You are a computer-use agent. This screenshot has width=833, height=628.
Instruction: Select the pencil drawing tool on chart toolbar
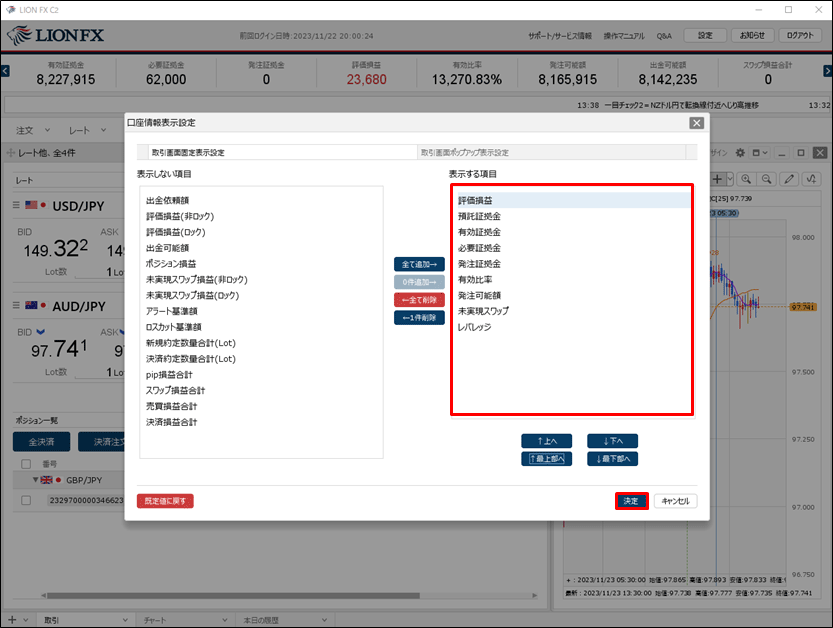(789, 179)
